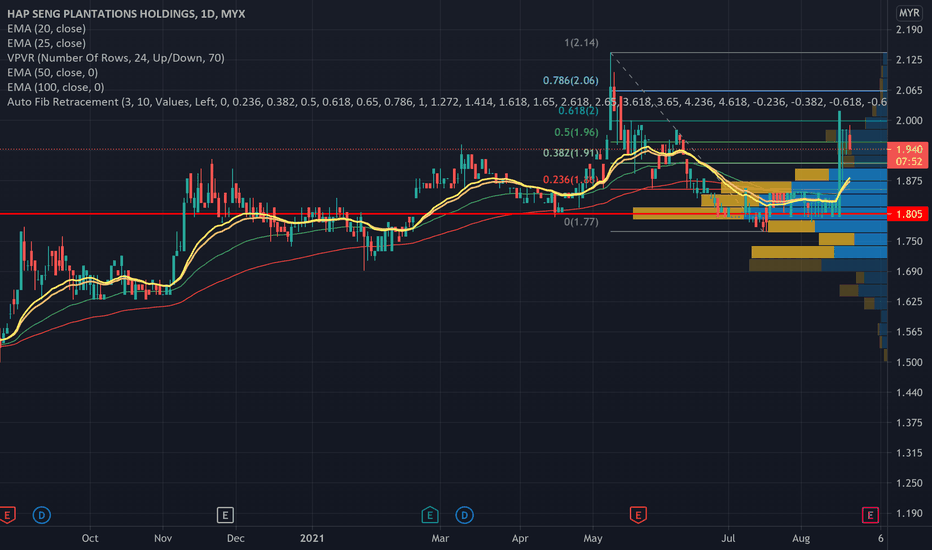Click the Mar label on time axis
The height and width of the screenshot is (550, 932).
(x=440, y=538)
